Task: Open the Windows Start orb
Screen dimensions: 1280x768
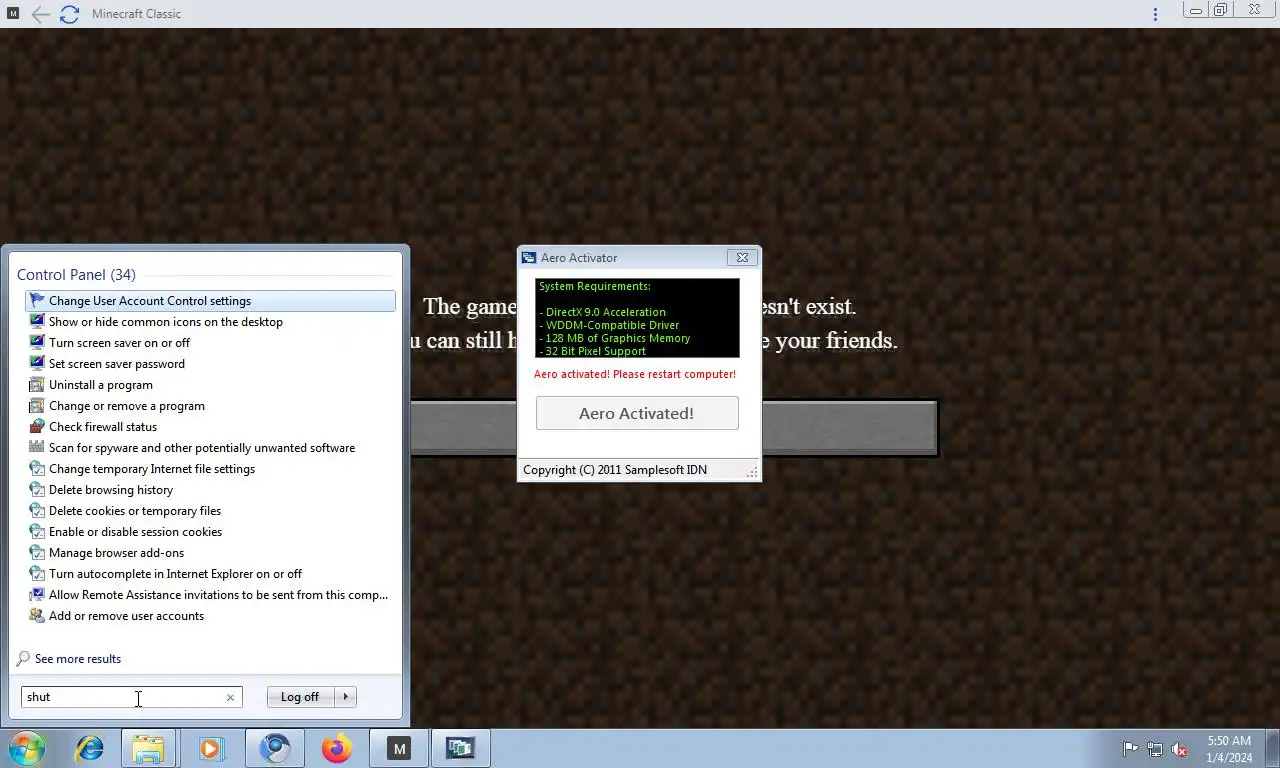Action: click(27, 748)
